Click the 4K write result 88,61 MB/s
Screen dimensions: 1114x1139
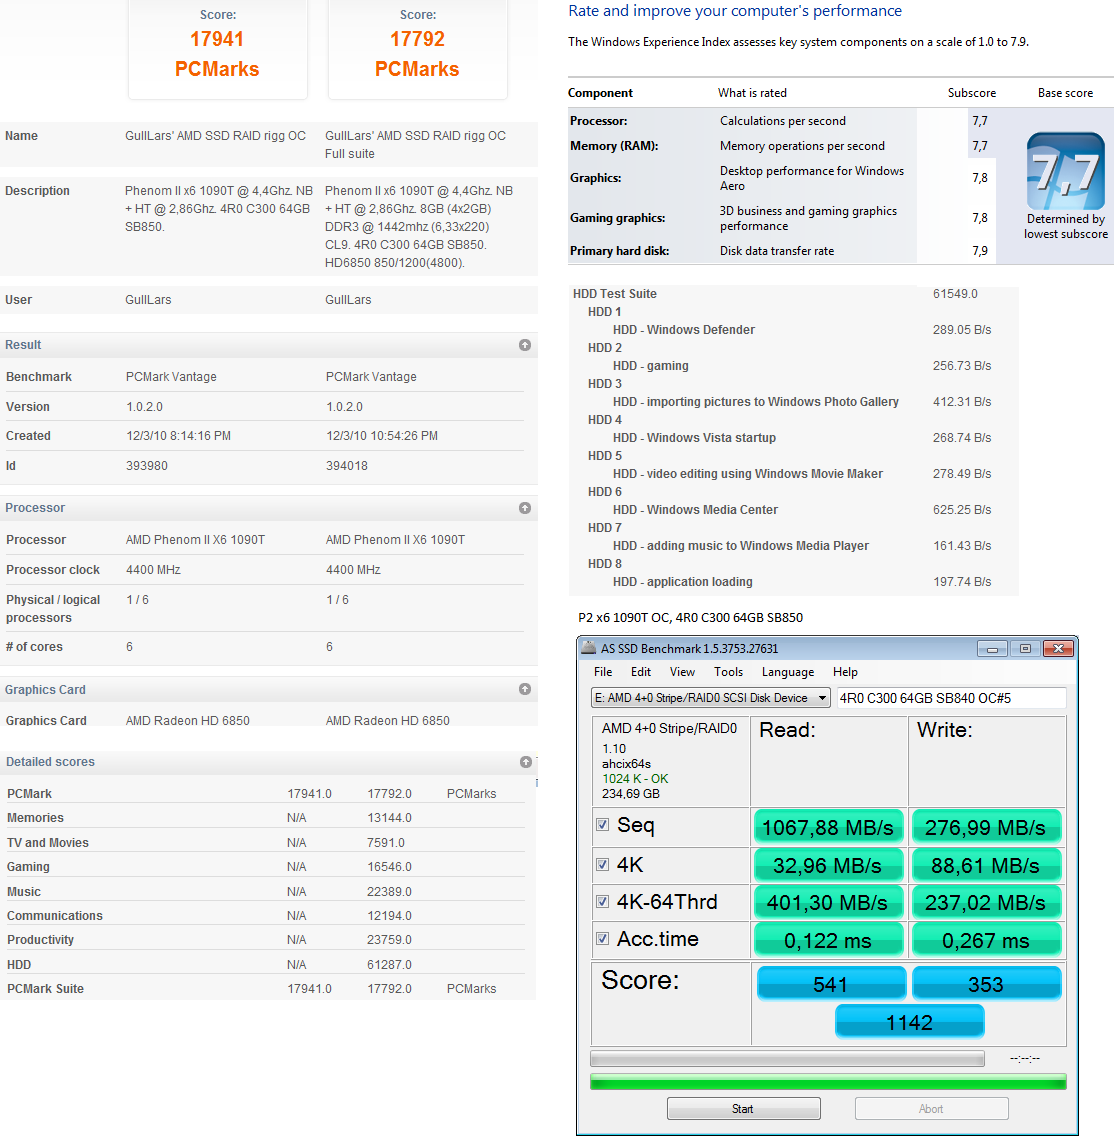[986, 865]
